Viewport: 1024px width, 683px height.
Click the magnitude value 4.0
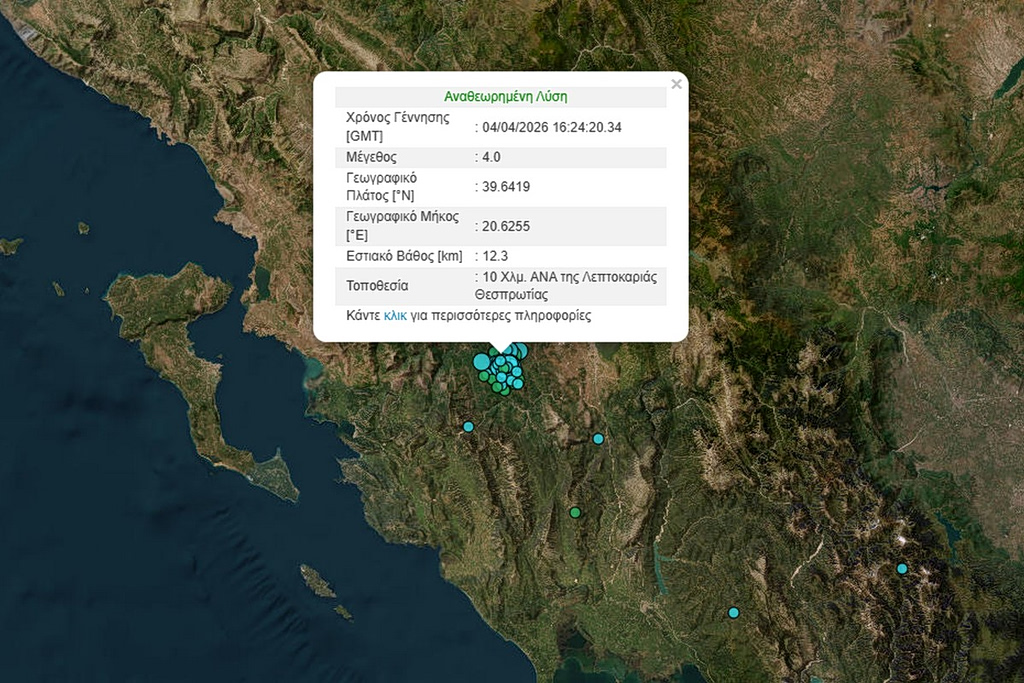click(491, 157)
